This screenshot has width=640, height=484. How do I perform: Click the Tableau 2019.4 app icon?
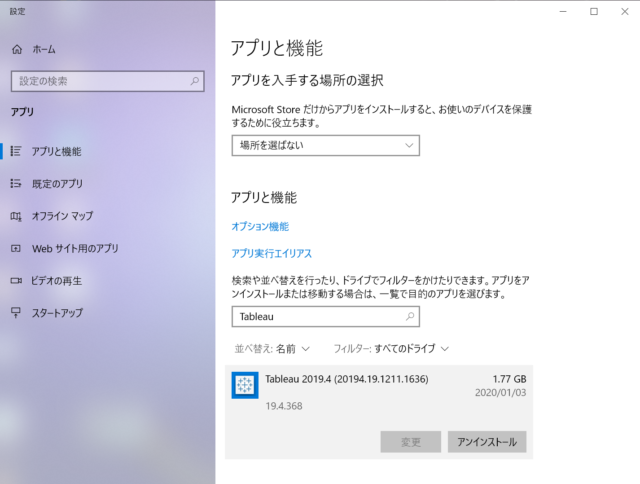pos(245,385)
